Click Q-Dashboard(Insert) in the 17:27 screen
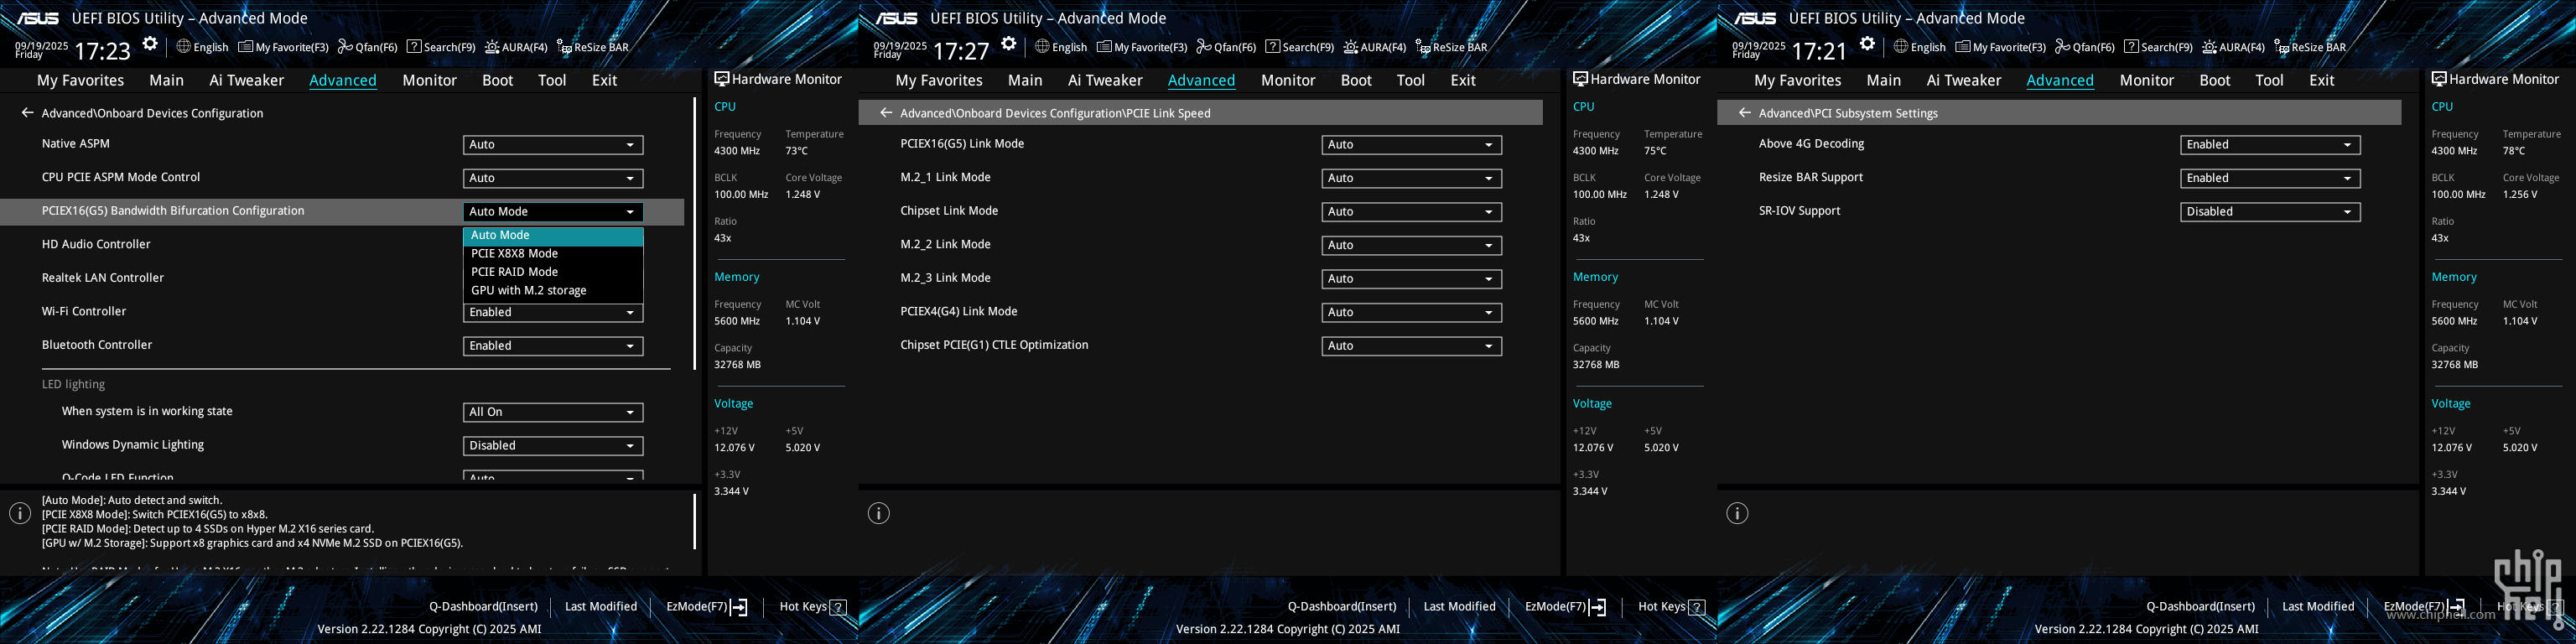Image resolution: width=2576 pixels, height=644 pixels. tap(1342, 607)
